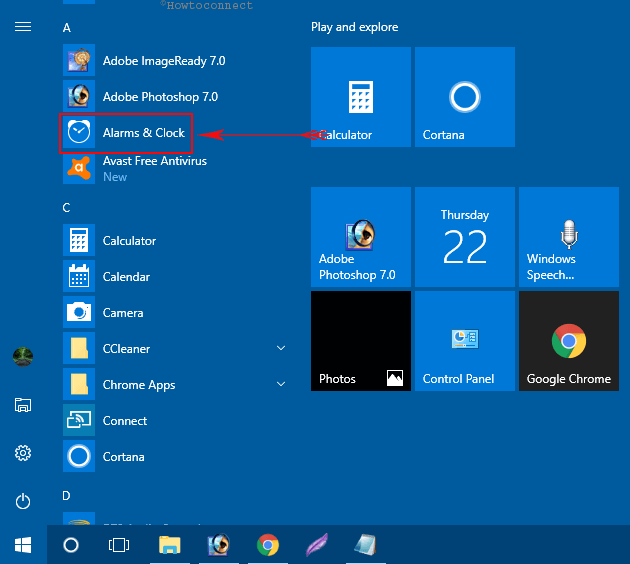Image resolution: width=630 pixels, height=564 pixels.
Task: Open the Cortana tile
Action: (465, 97)
